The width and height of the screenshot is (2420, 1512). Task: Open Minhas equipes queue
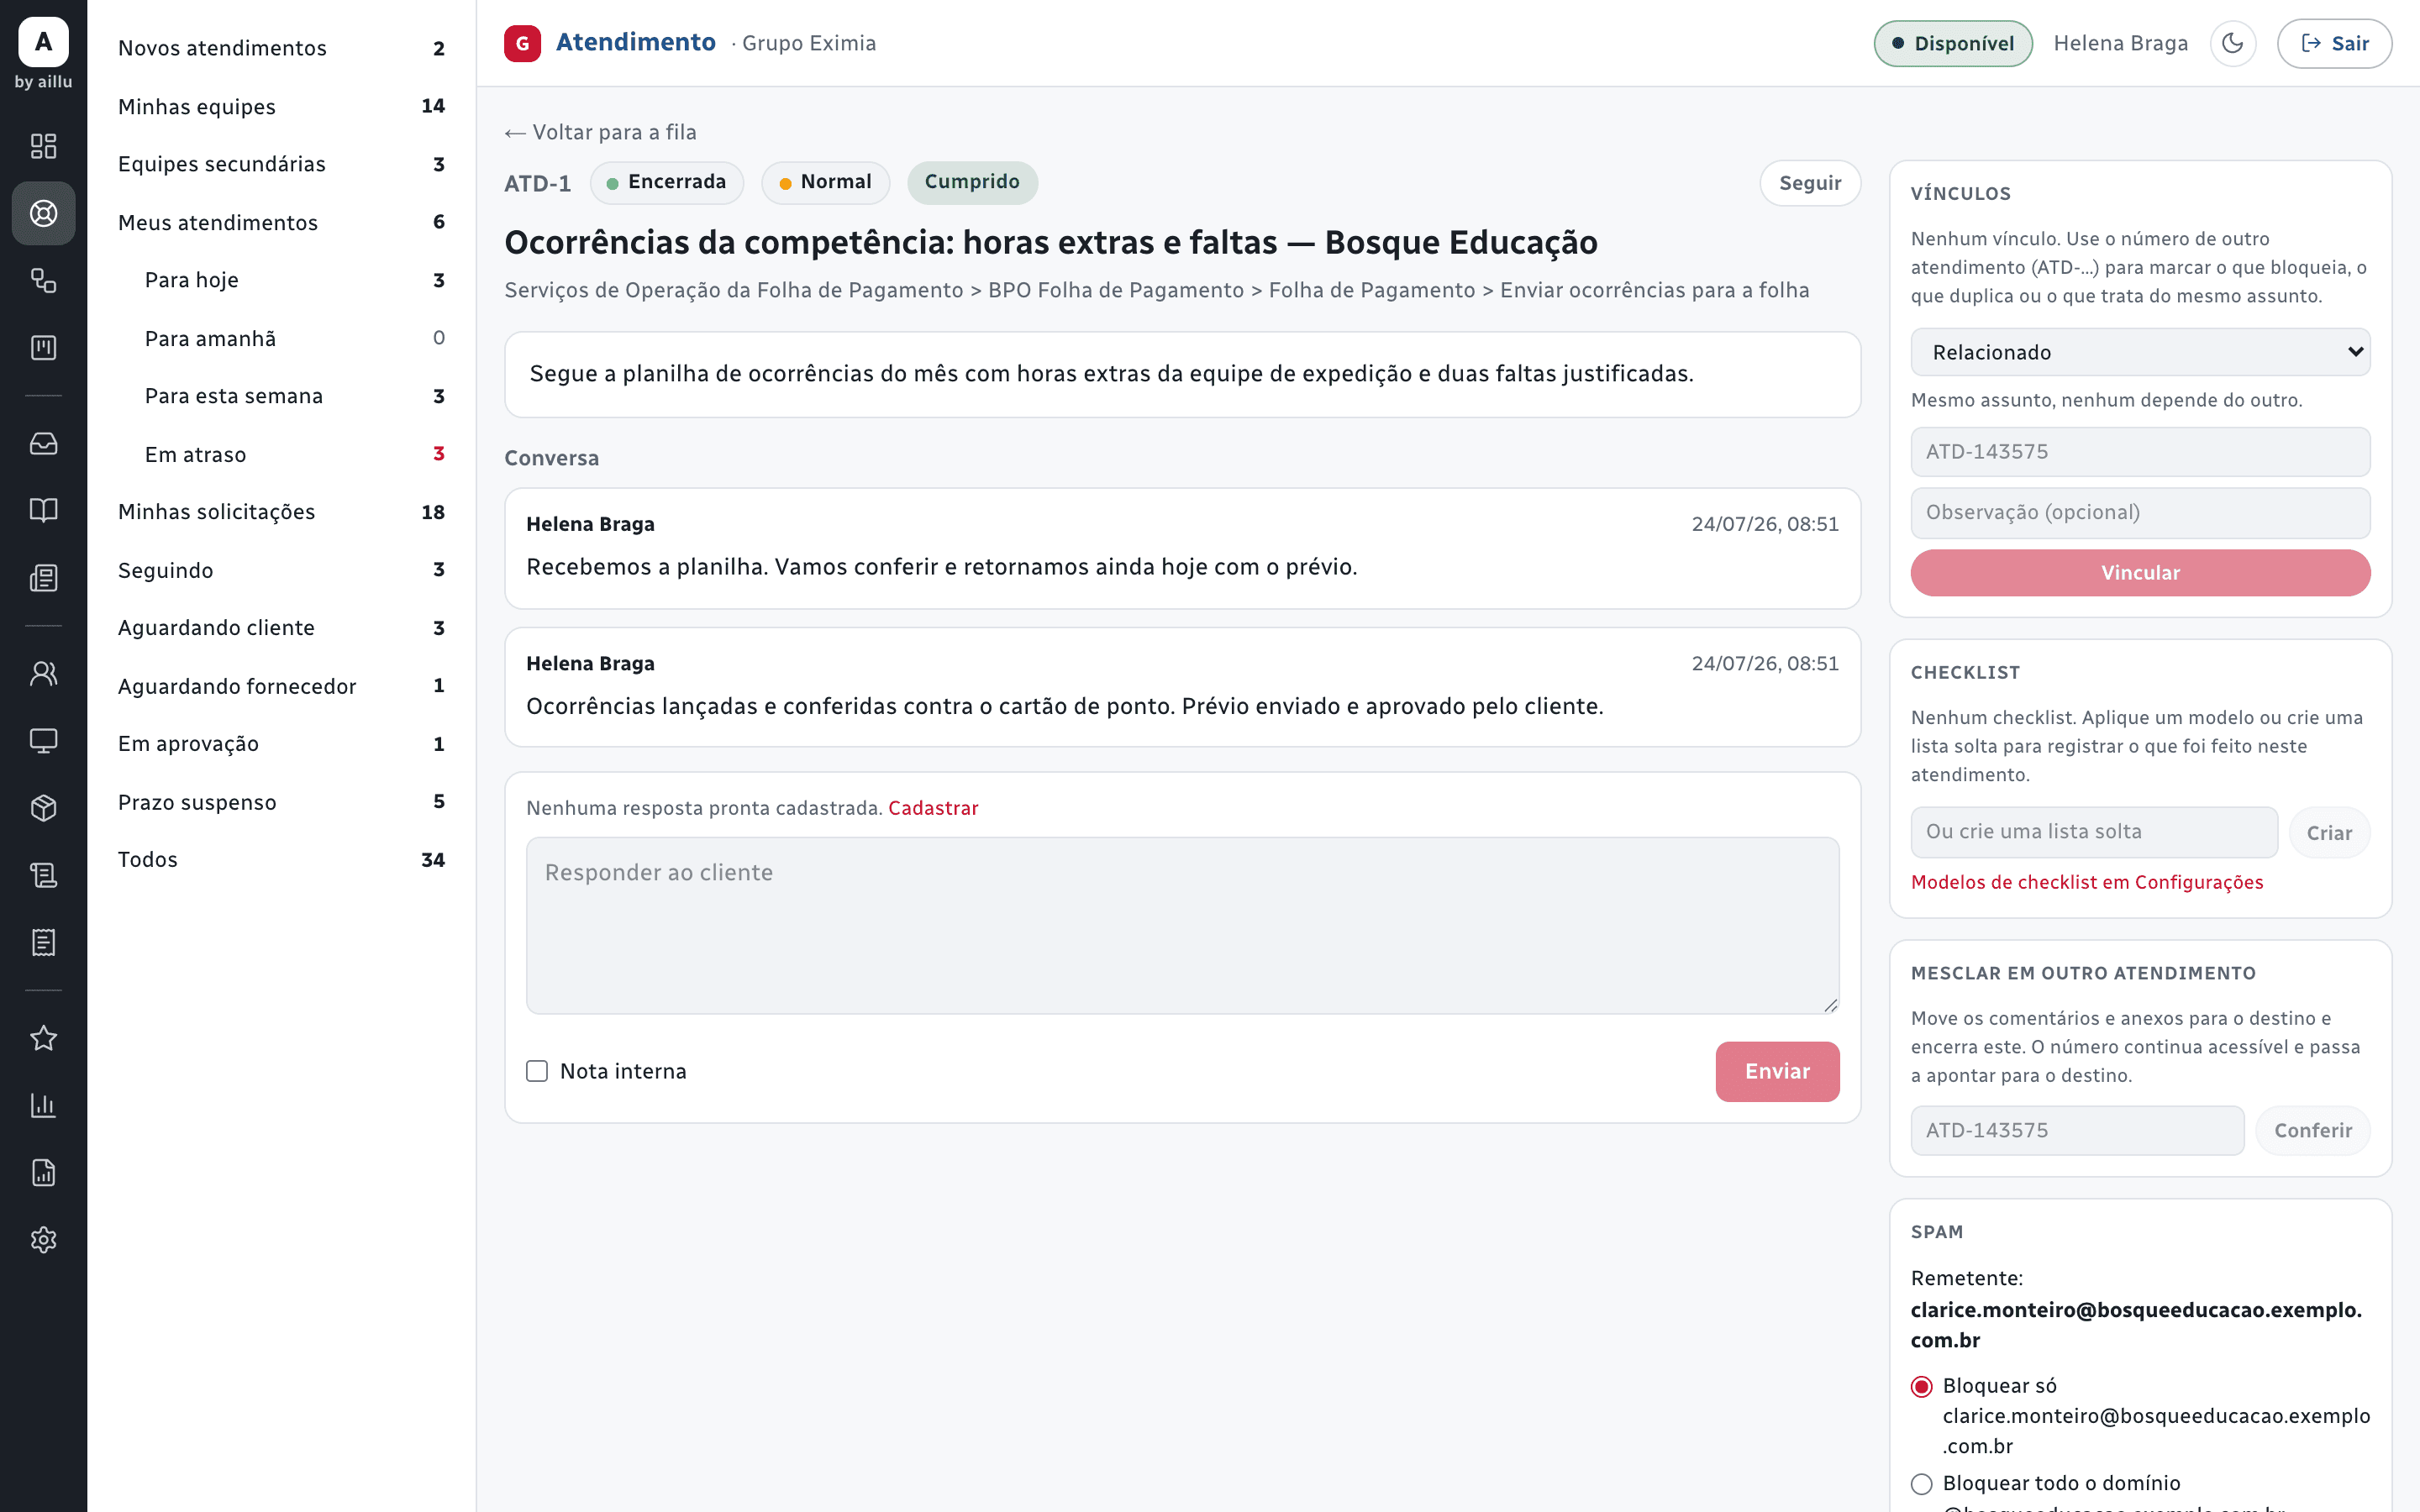tap(281, 106)
